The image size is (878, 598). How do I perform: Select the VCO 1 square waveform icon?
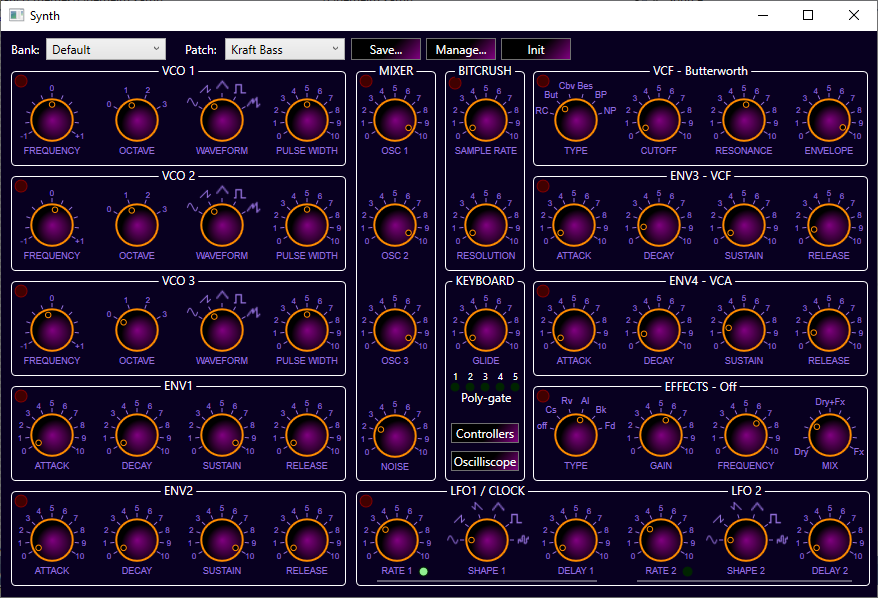240,88
